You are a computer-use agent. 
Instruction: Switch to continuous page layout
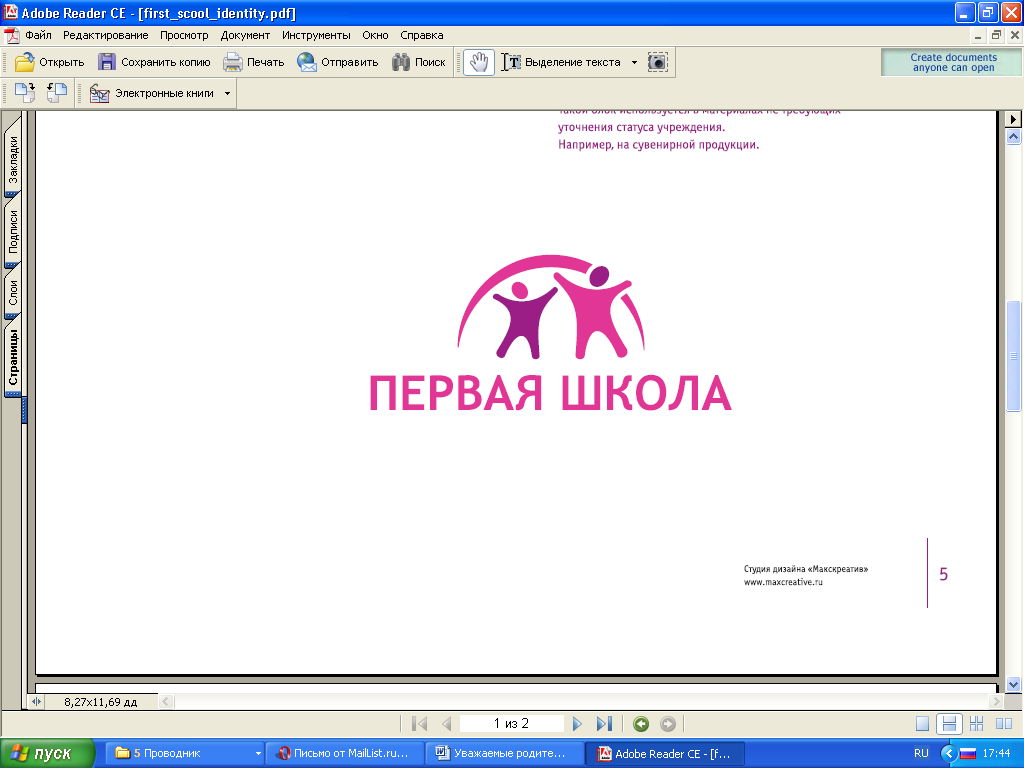(949, 724)
